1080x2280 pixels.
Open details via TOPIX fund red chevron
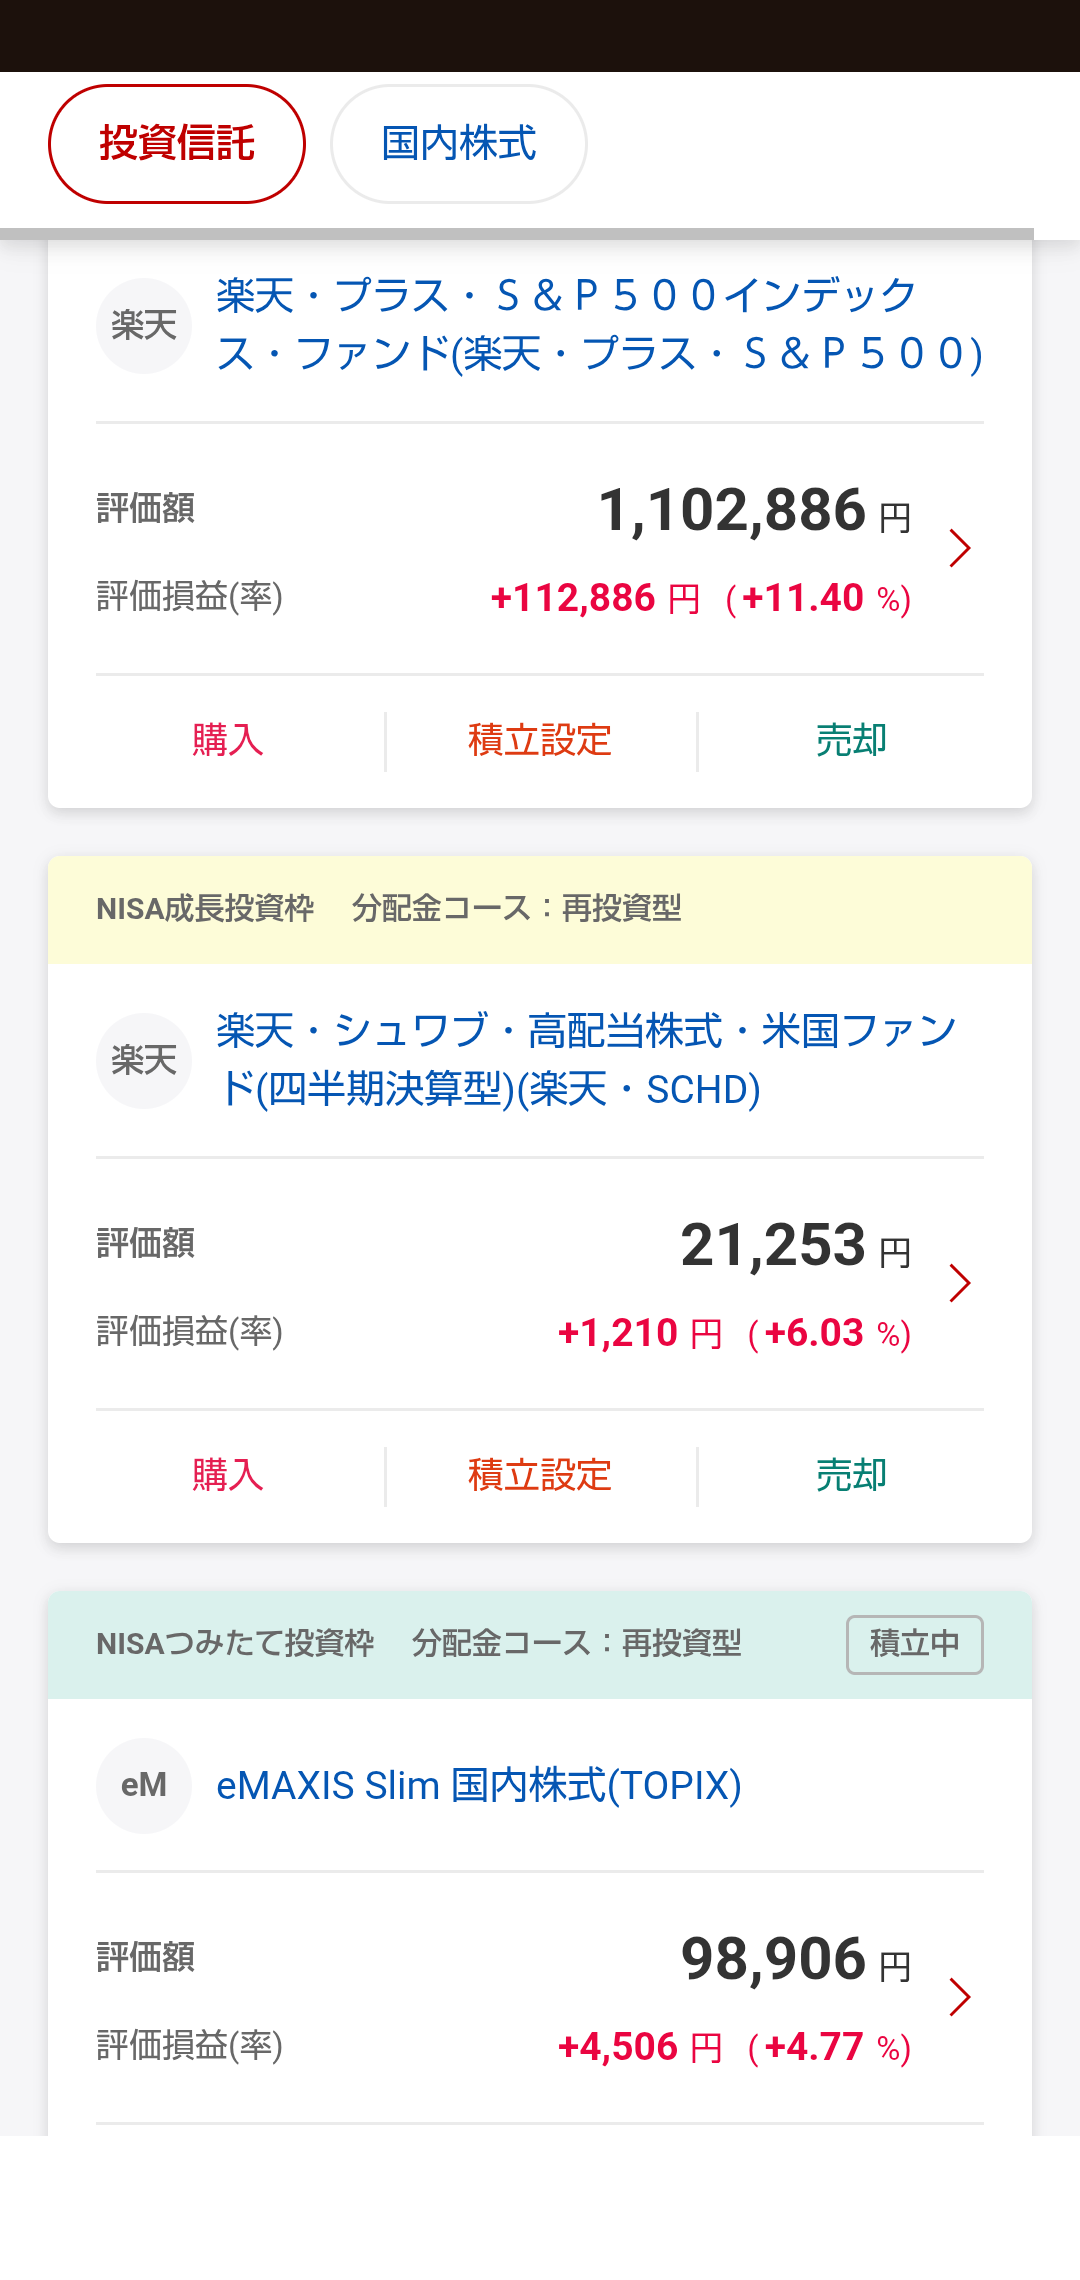(960, 1997)
